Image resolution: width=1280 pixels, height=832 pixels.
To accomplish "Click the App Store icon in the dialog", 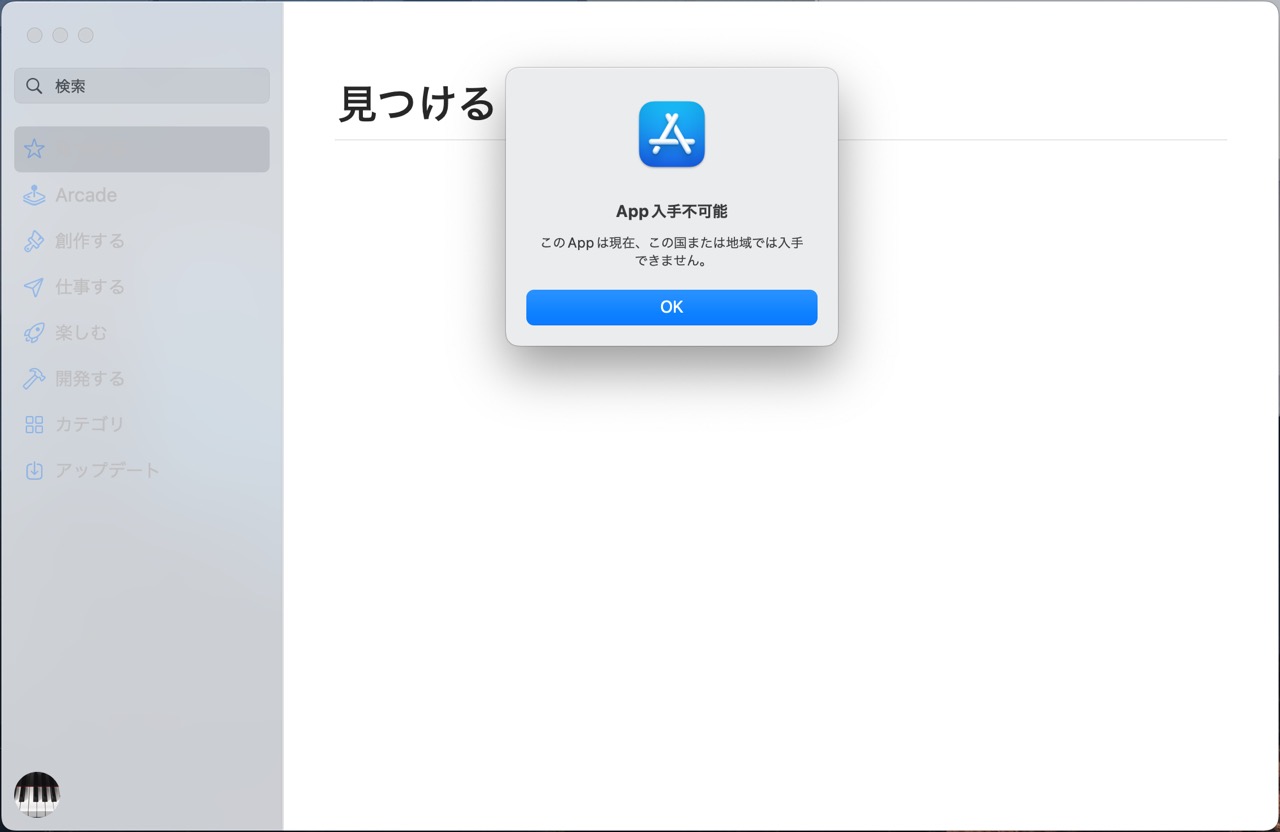I will pos(671,134).
